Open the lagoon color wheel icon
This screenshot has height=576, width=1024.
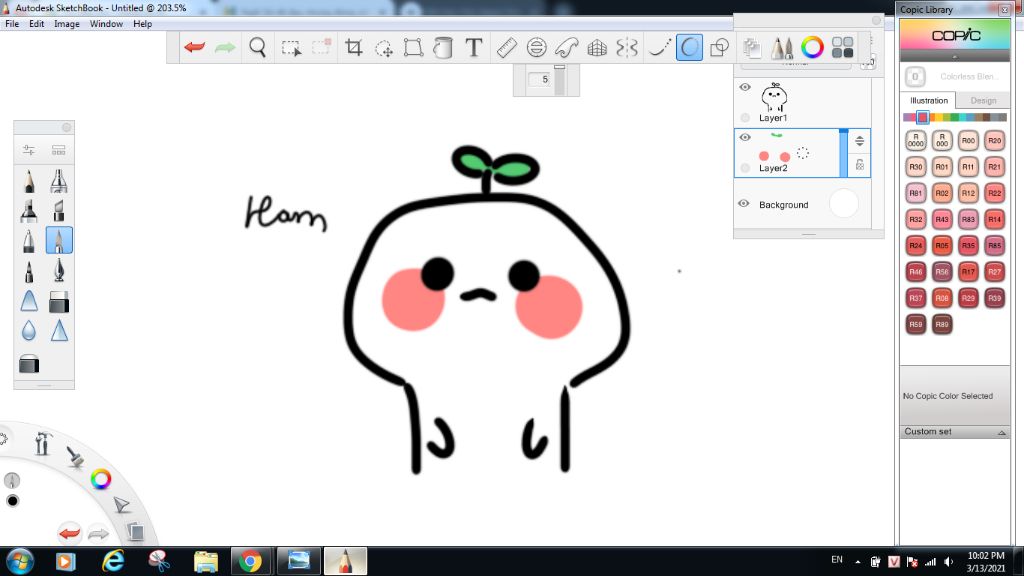pos(101,479)
